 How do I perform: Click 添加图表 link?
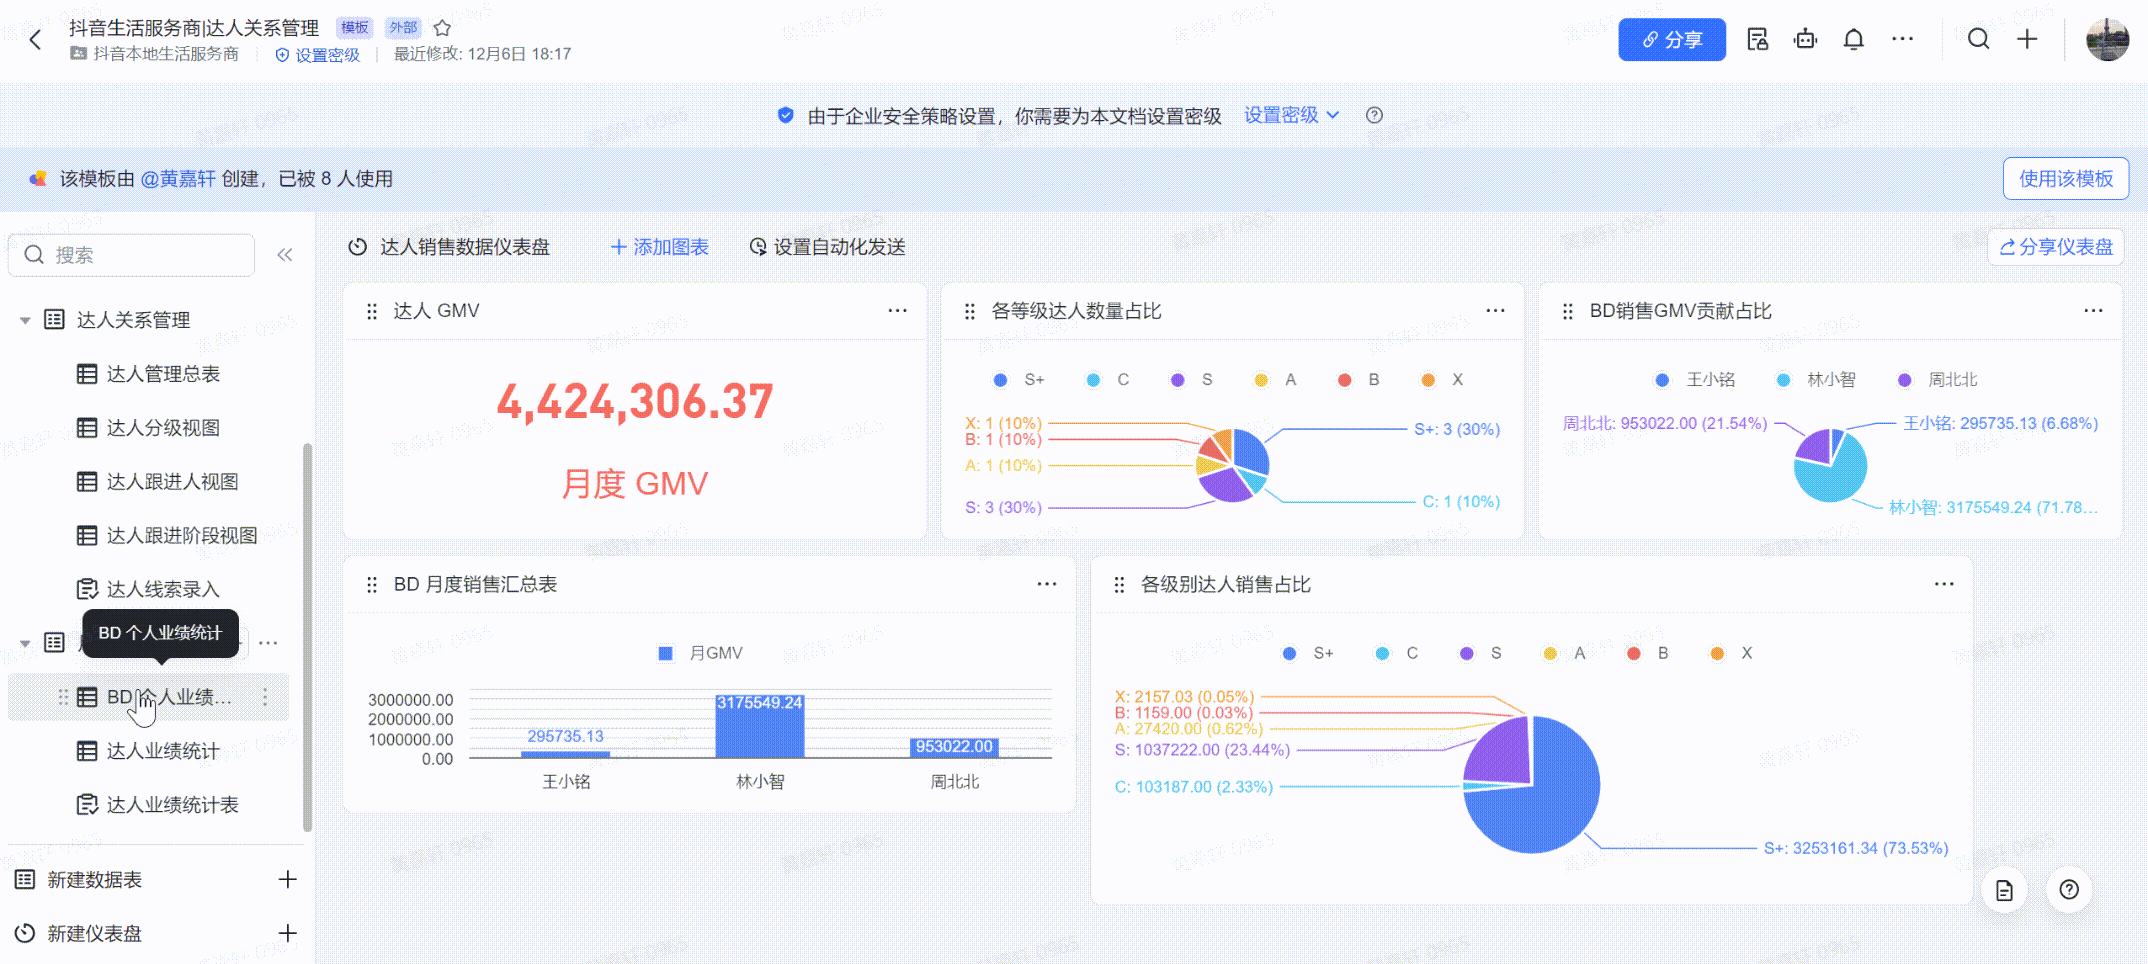tap(660, 247)
